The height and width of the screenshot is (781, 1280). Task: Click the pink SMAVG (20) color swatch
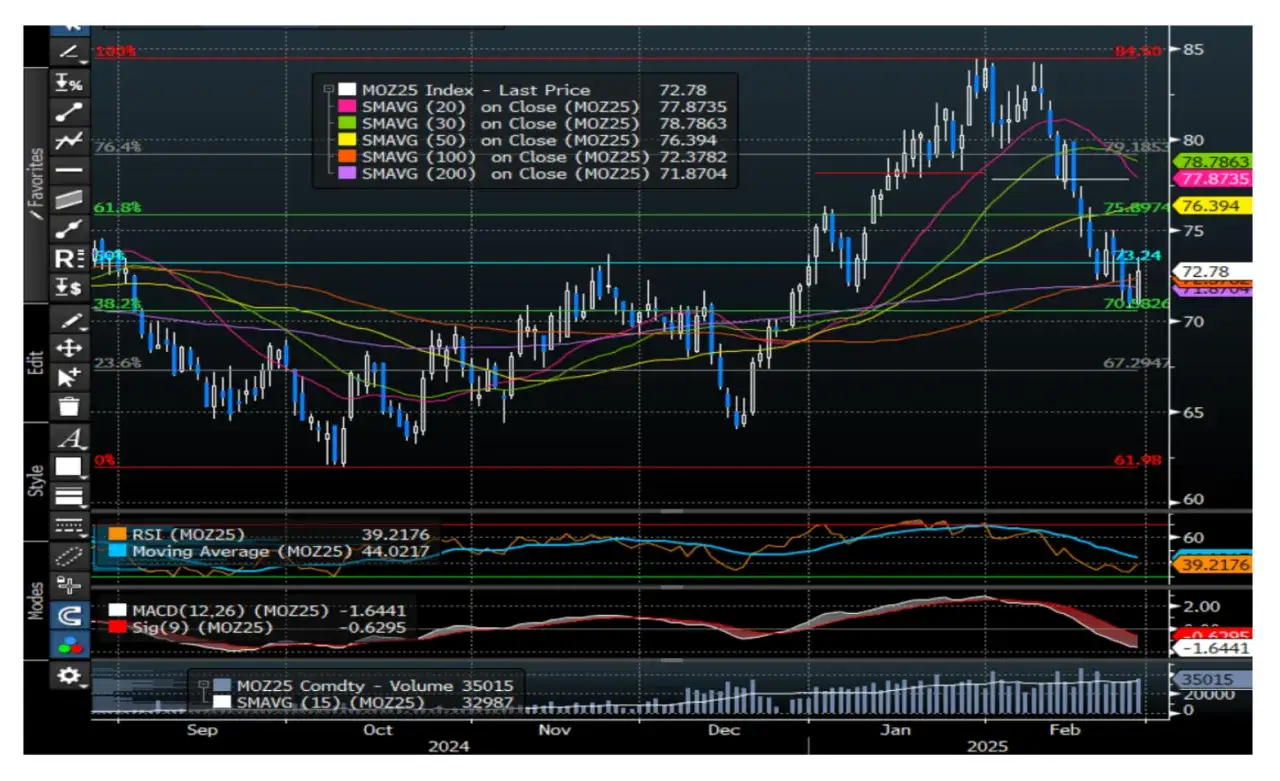pyautogui.click(x=346, y=107)
